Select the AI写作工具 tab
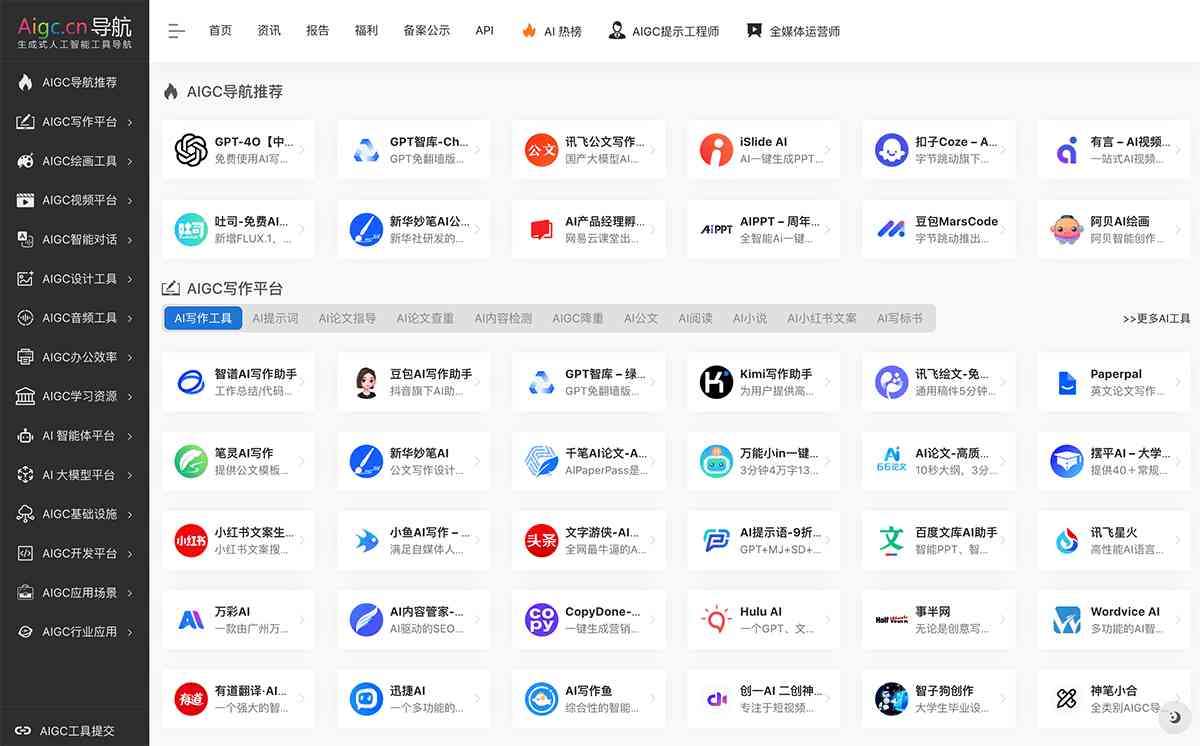 point(203,318)
